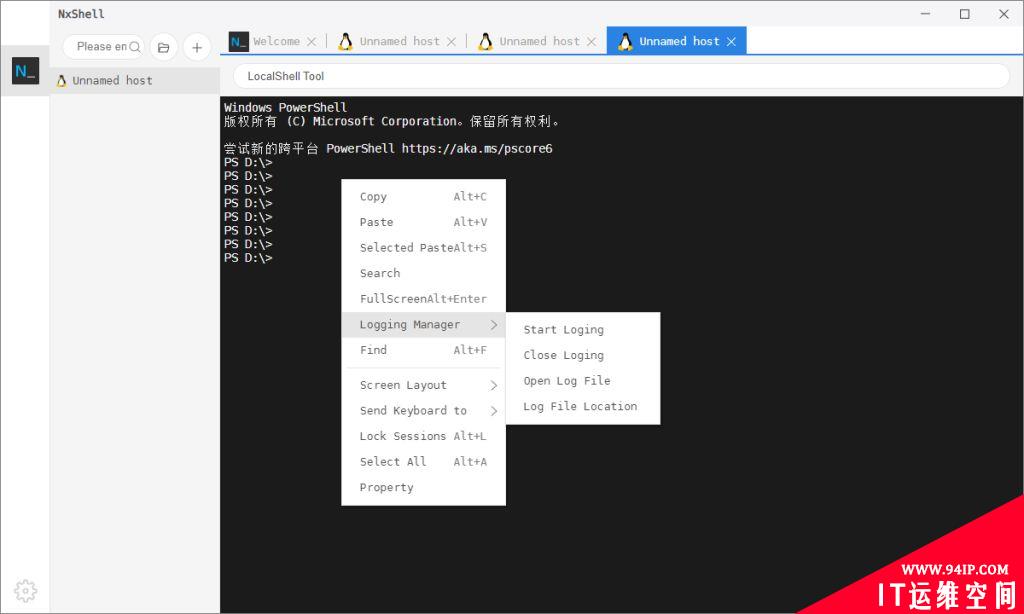Image resolution: width=1024 pixels, height=614 pixels.
Task: Choose Lock Sessions from the context menu
Action: (423, 436)
